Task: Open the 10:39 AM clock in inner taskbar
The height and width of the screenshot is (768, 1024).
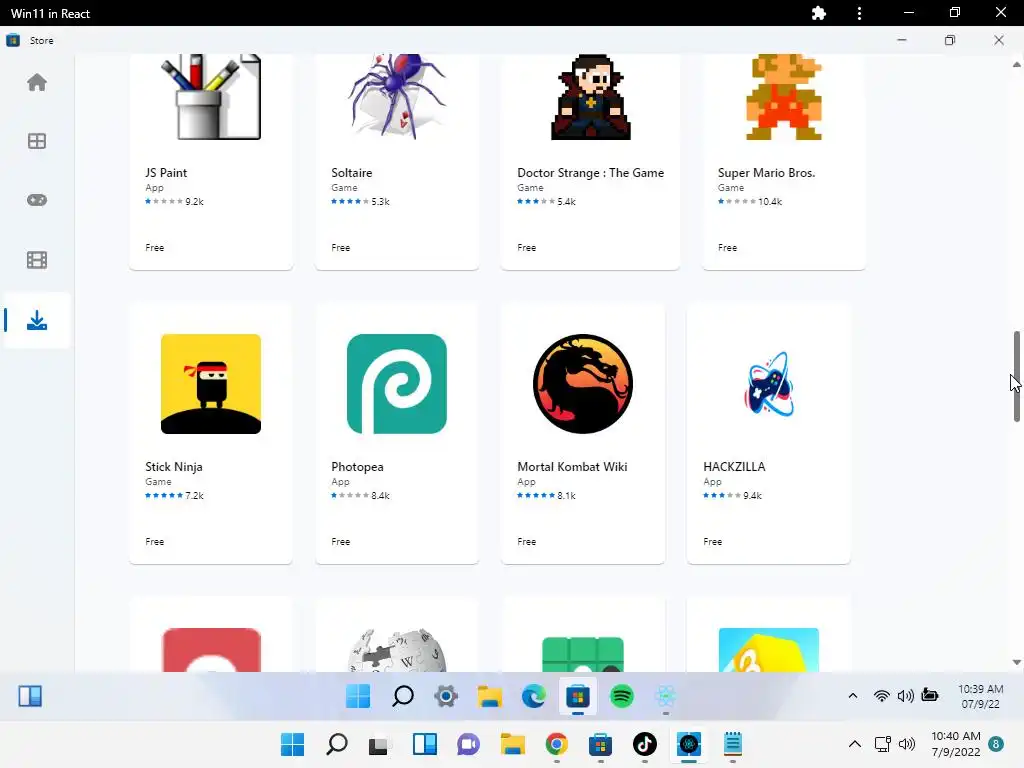Action: tap(980, 696)
